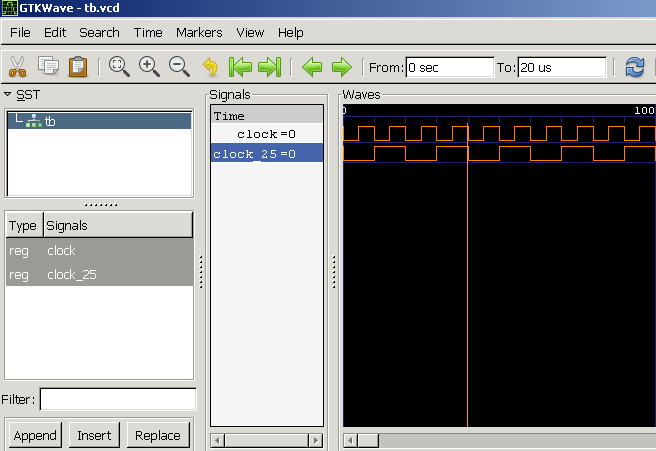Click the GTKWave title bar icon
Image resolution: width=656 pixels, height=451 pixels.
coord(9,8)
